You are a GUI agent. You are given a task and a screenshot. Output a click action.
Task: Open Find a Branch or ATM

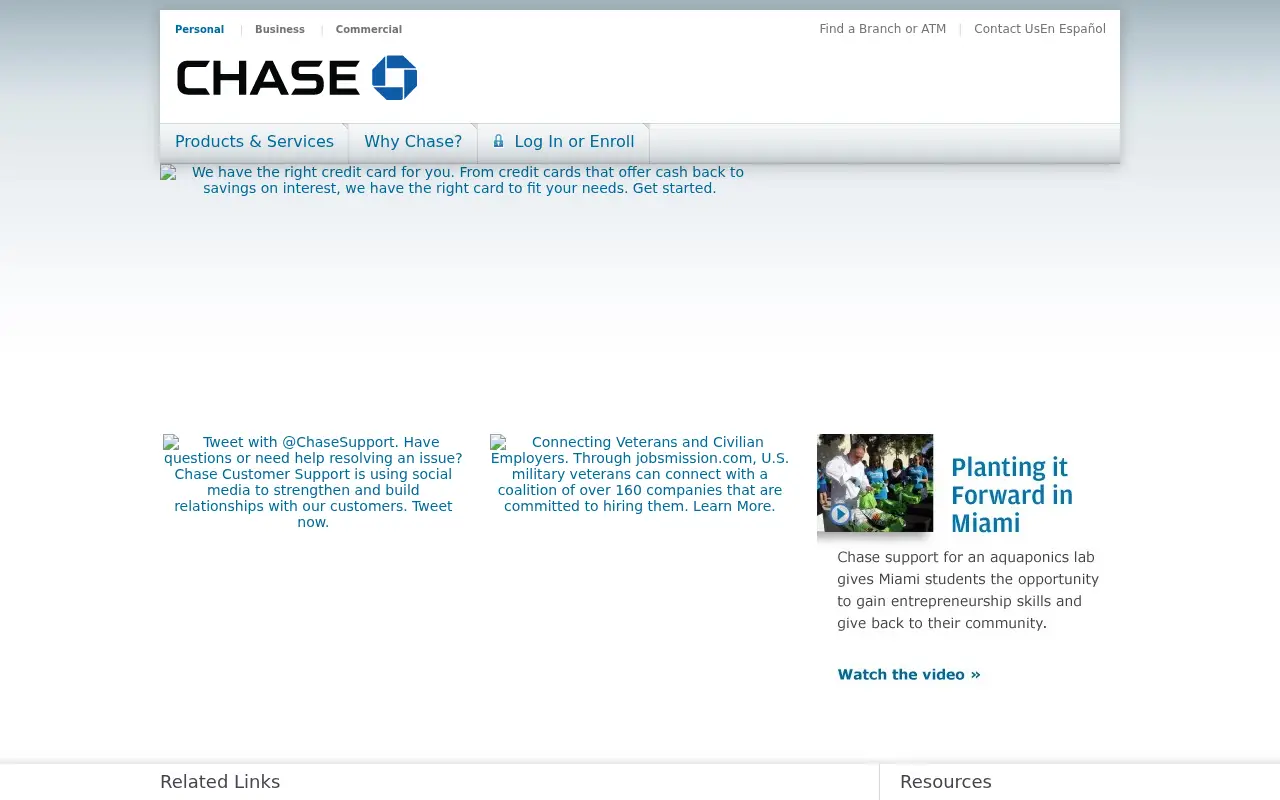883,29
